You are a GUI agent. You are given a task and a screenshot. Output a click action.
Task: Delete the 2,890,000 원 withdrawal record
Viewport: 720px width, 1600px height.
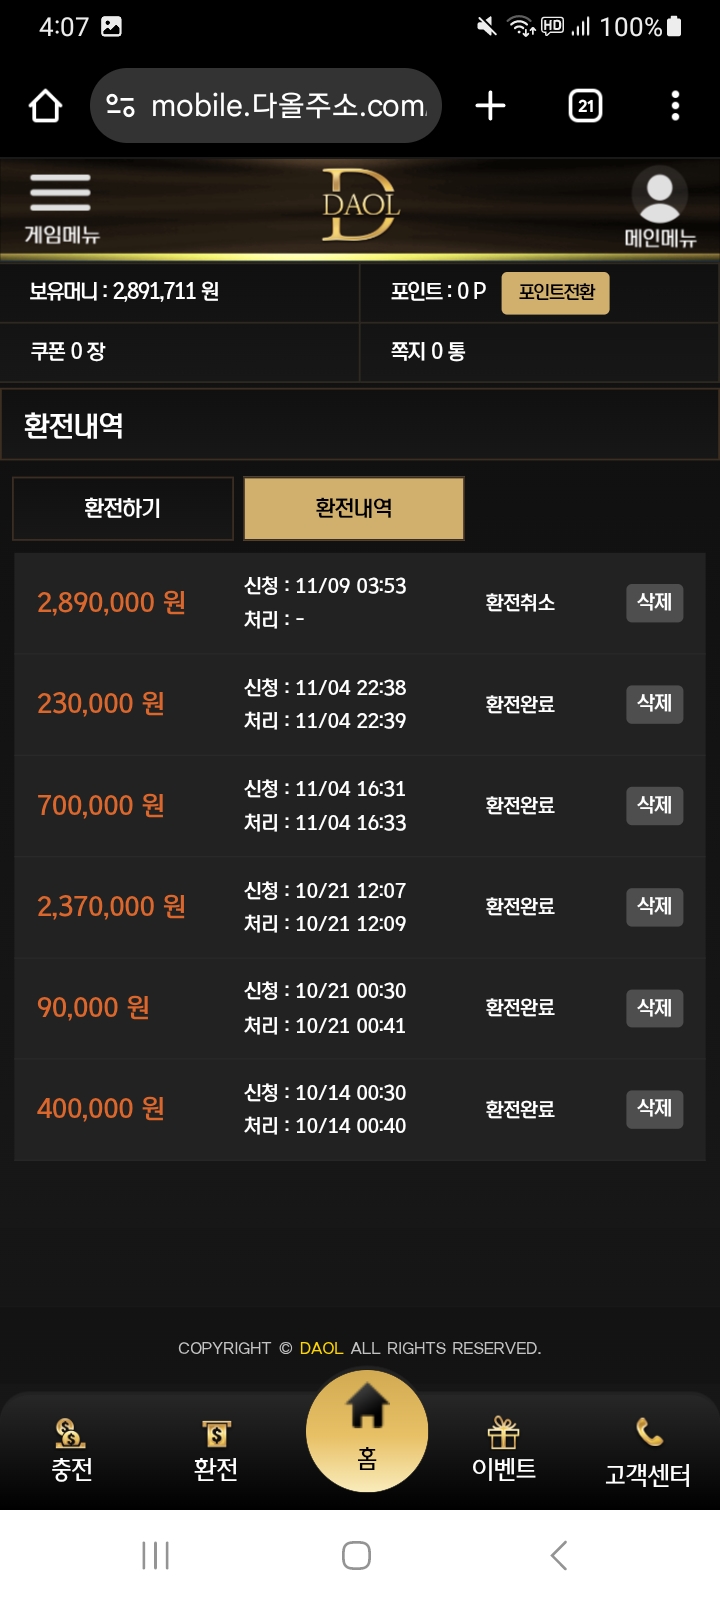click(654, 602)
